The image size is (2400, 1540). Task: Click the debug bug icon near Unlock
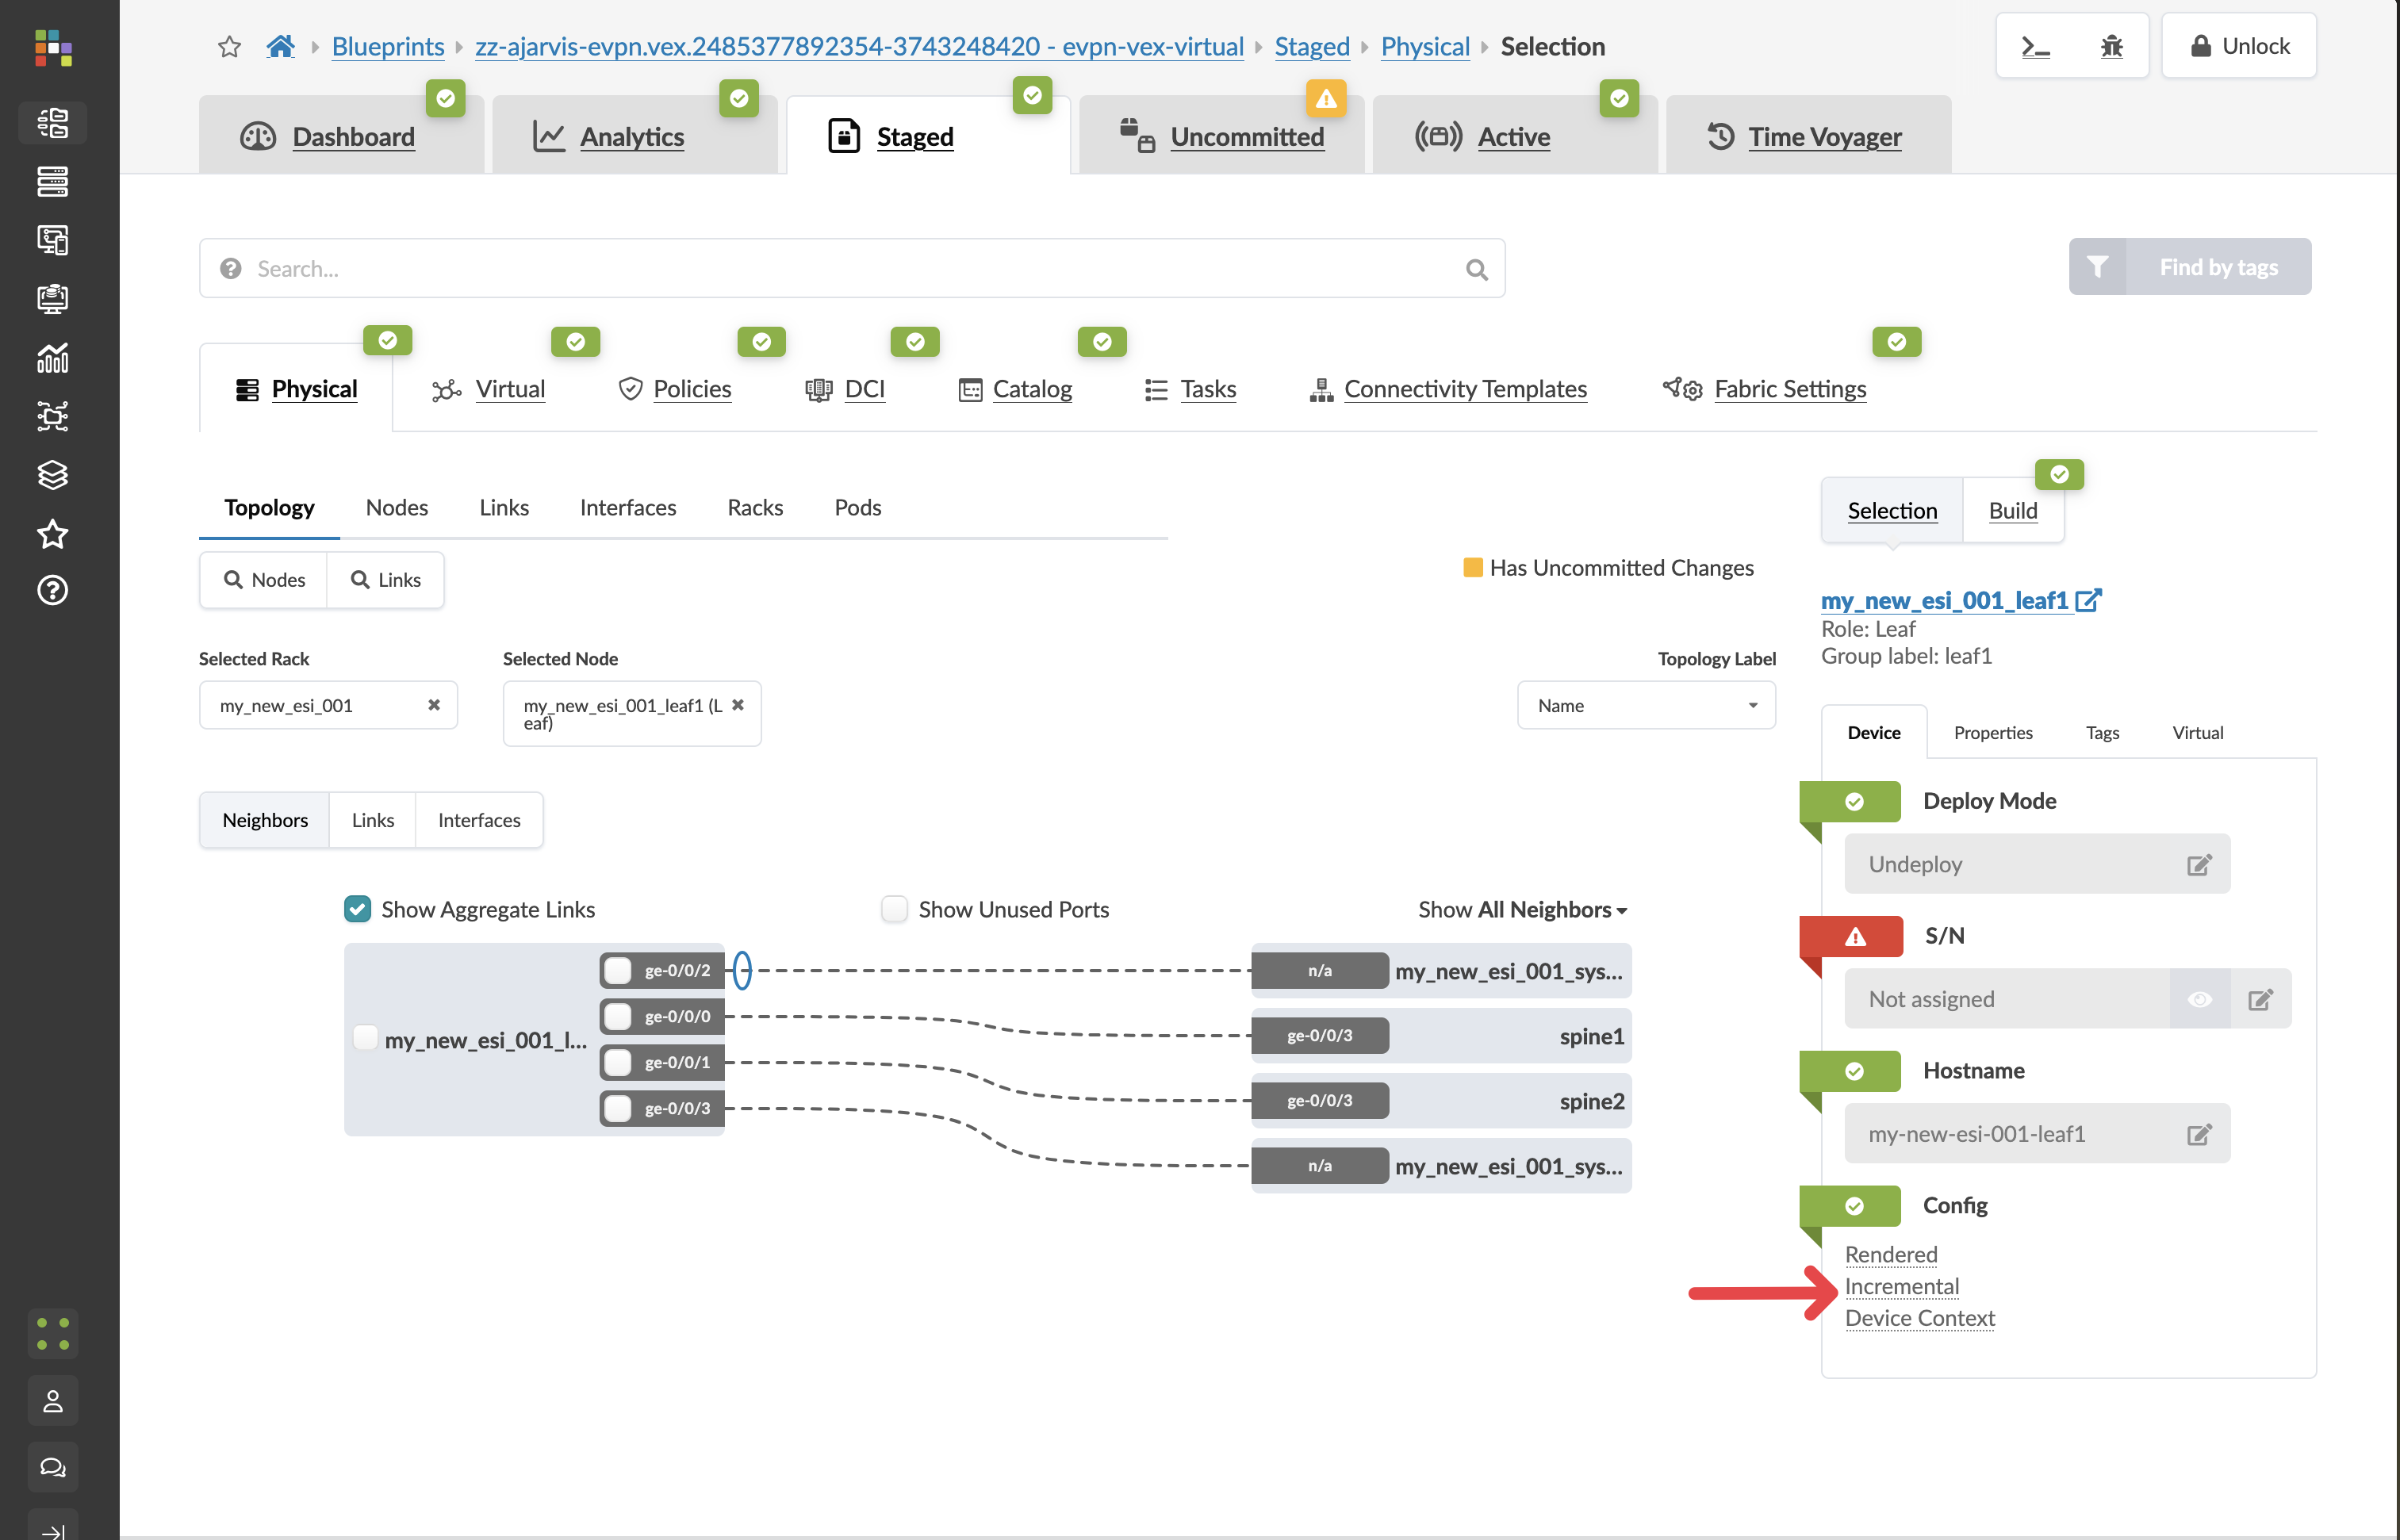coord(2112,45)
